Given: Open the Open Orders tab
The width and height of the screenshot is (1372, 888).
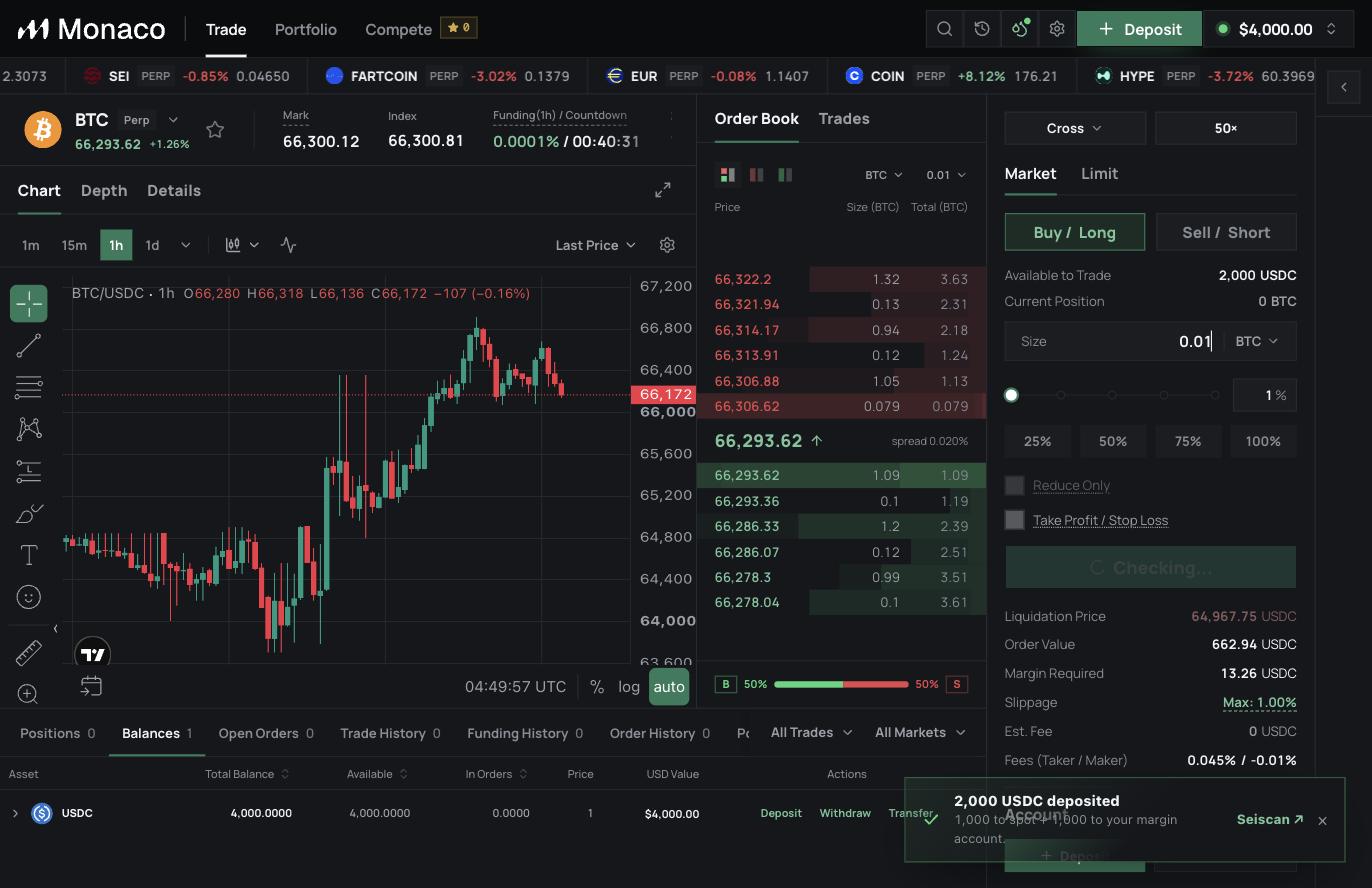Looking at the screenshot, I should 266,733.
